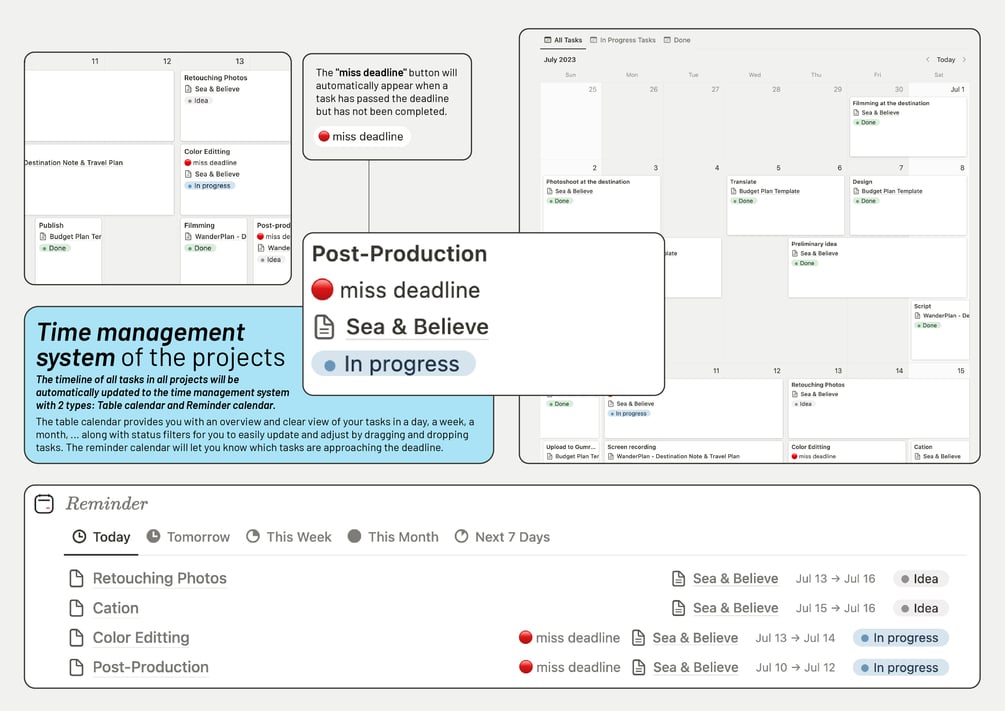The image size is (1005, 711).
Task: Open Filmming at the destination calendar card
Action: (908, 126)
